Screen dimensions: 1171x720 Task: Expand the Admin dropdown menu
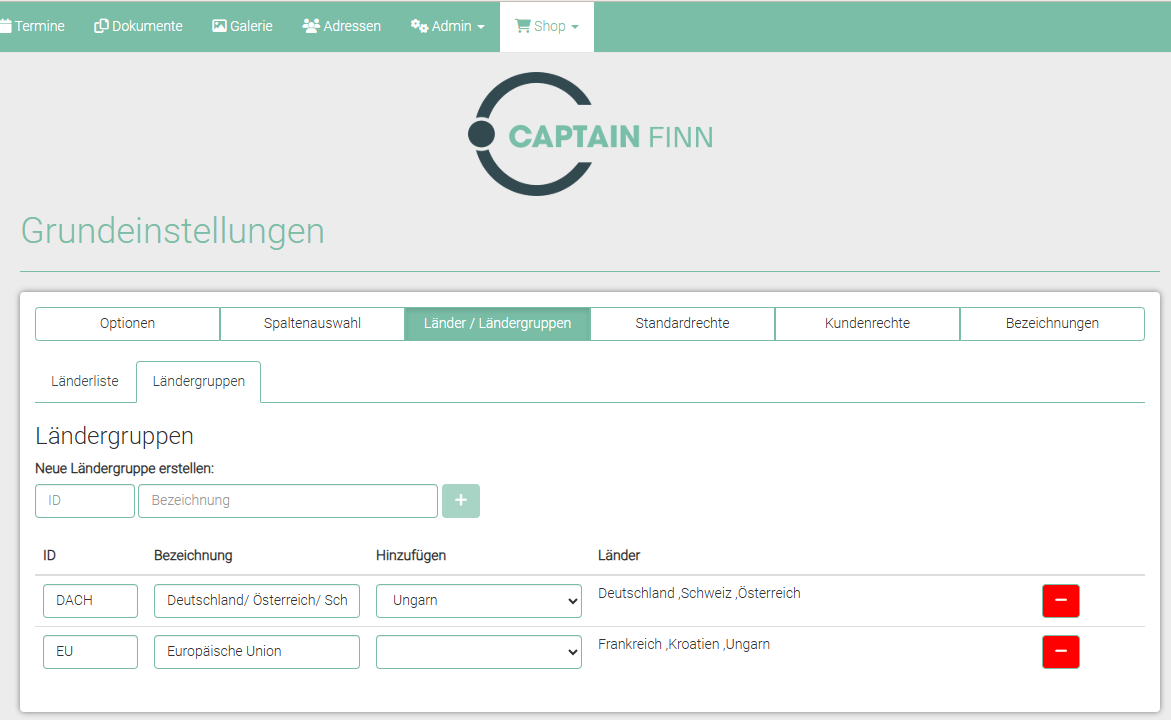click(447, 26)
